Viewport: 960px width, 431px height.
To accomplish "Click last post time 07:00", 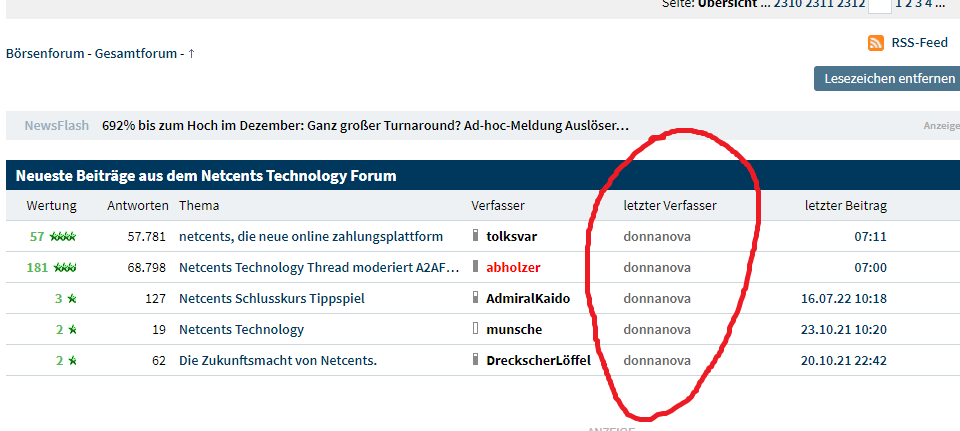I will point(871,268).
